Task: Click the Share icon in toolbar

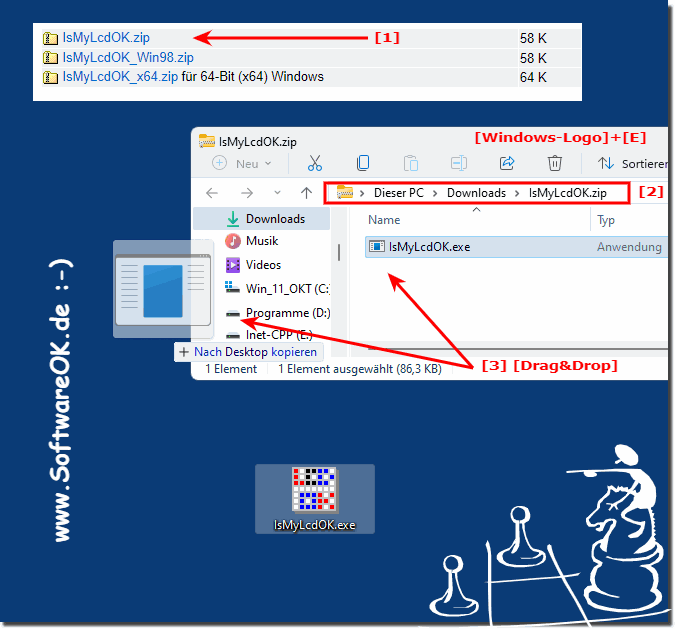Action: 507,163
